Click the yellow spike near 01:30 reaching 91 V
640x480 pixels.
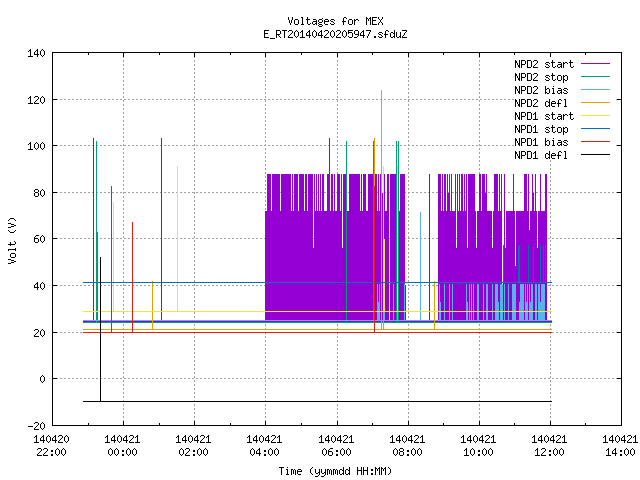(177, 238)
